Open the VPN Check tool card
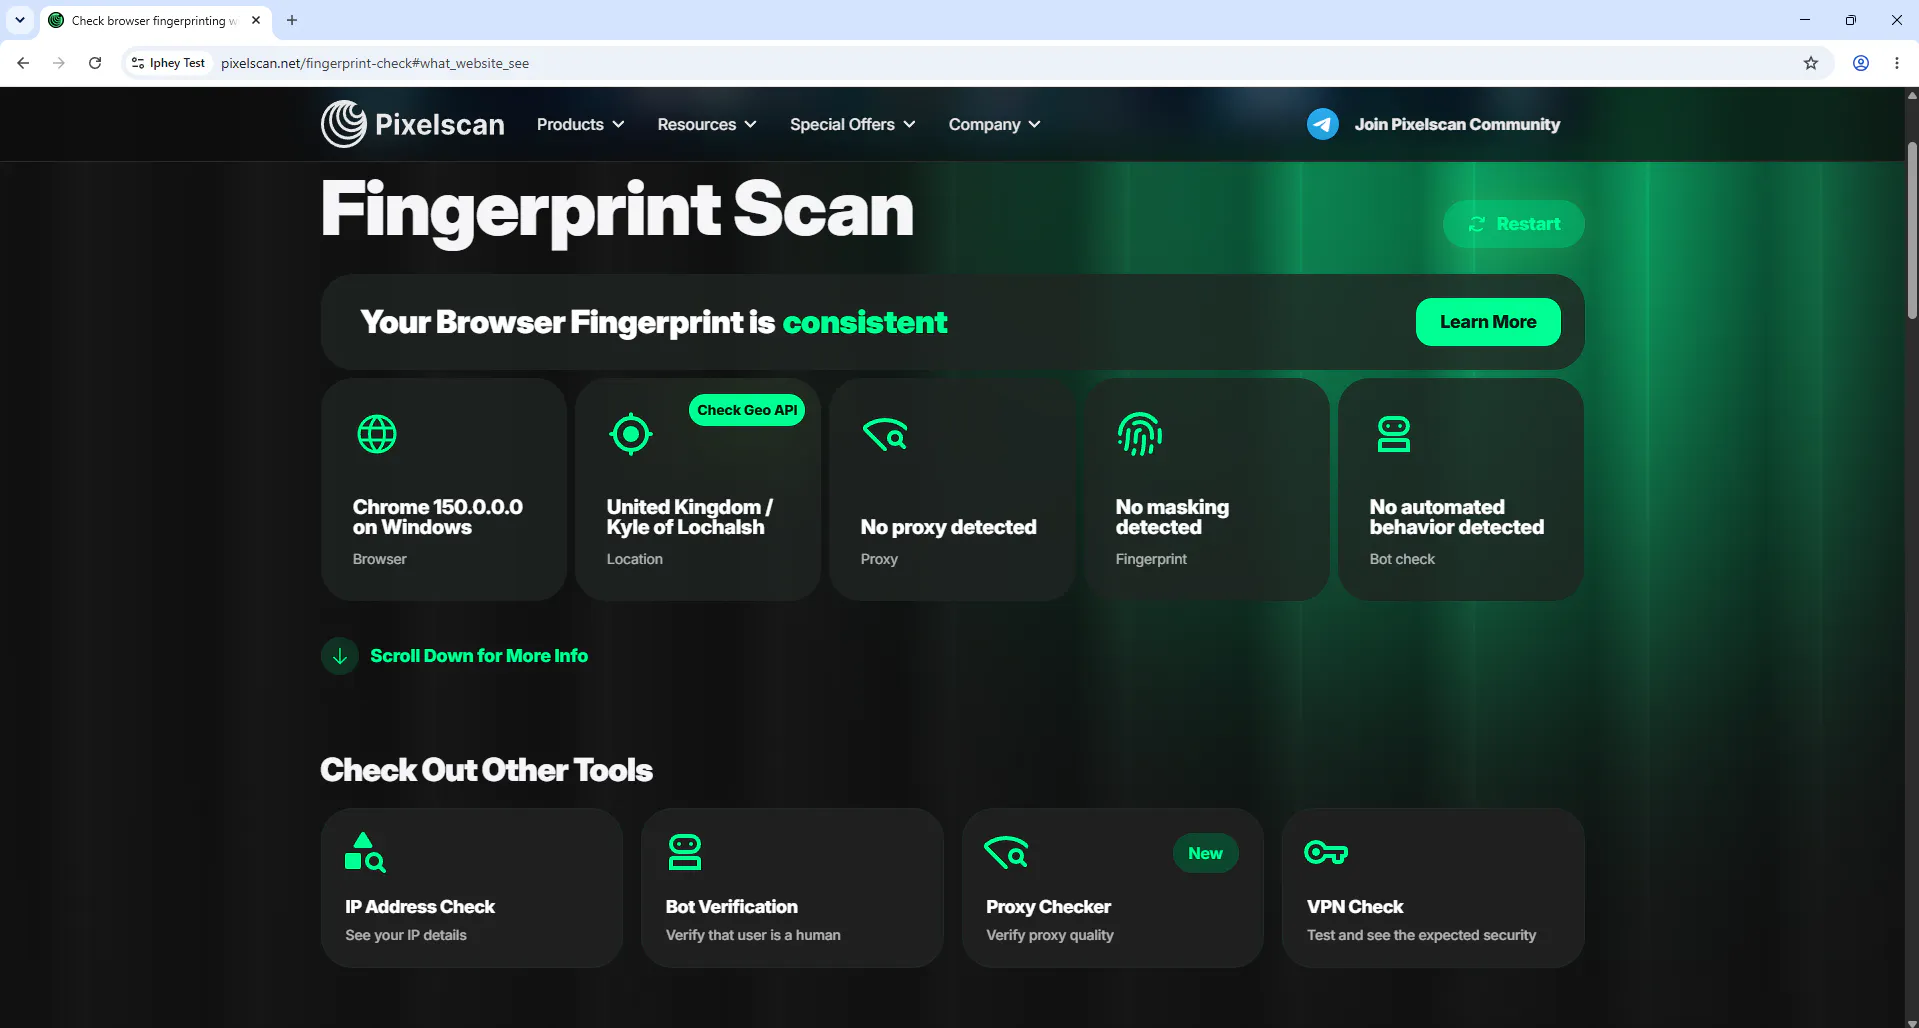Screen dimensions: 1919x1028 coord(1433,888)
